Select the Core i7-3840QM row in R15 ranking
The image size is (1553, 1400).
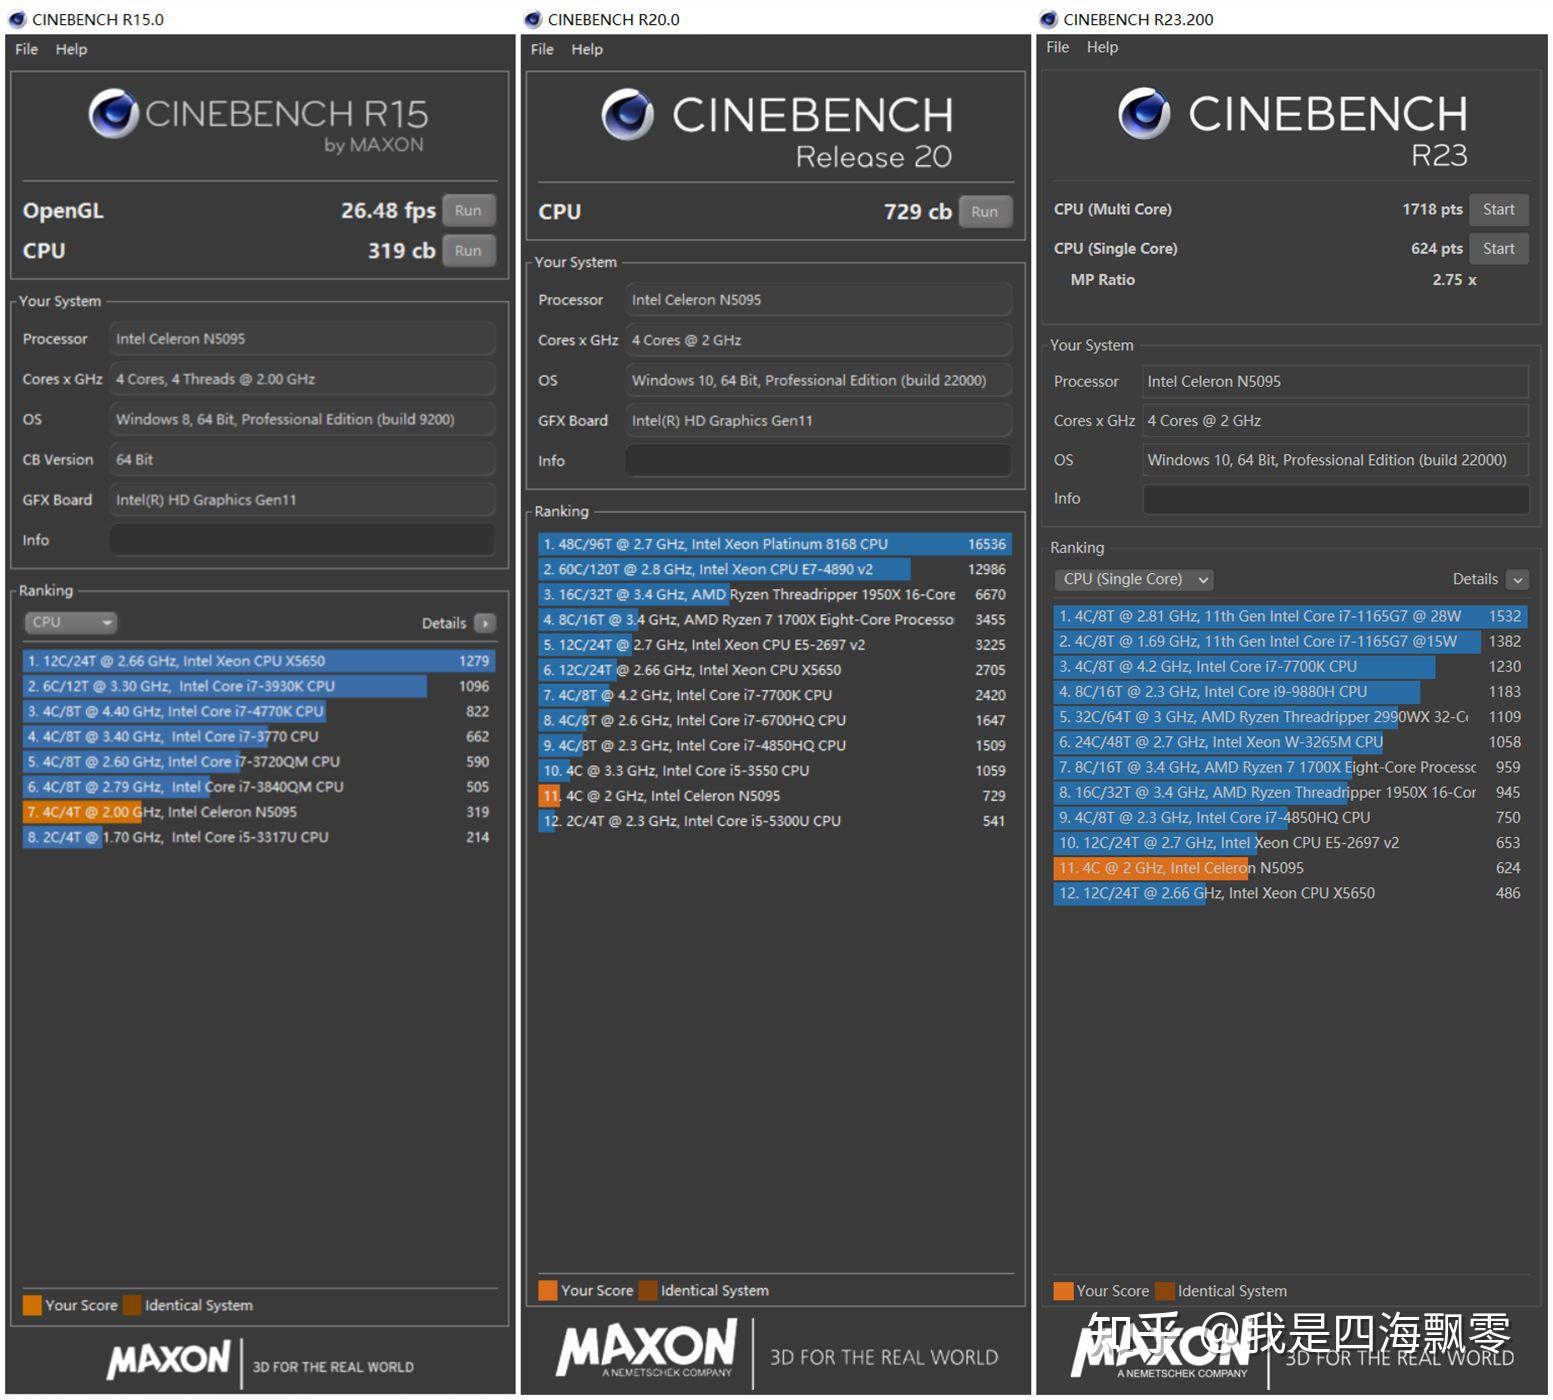pos(258,787)
